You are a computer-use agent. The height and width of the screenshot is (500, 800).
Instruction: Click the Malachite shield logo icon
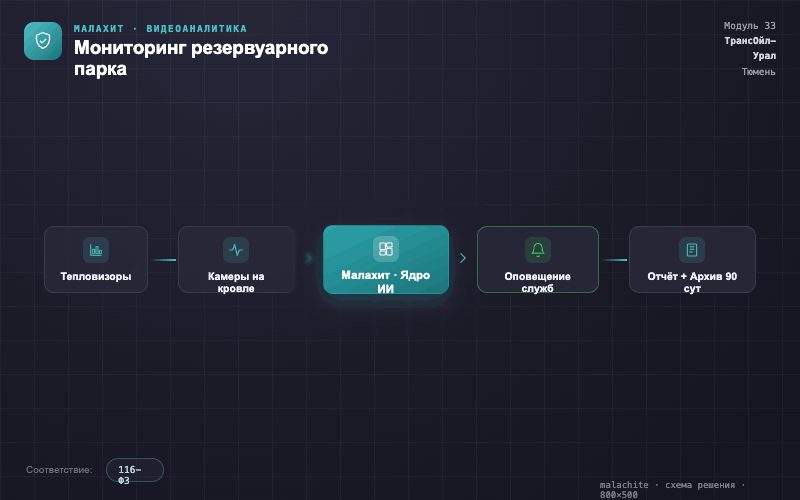click(43, 41)
